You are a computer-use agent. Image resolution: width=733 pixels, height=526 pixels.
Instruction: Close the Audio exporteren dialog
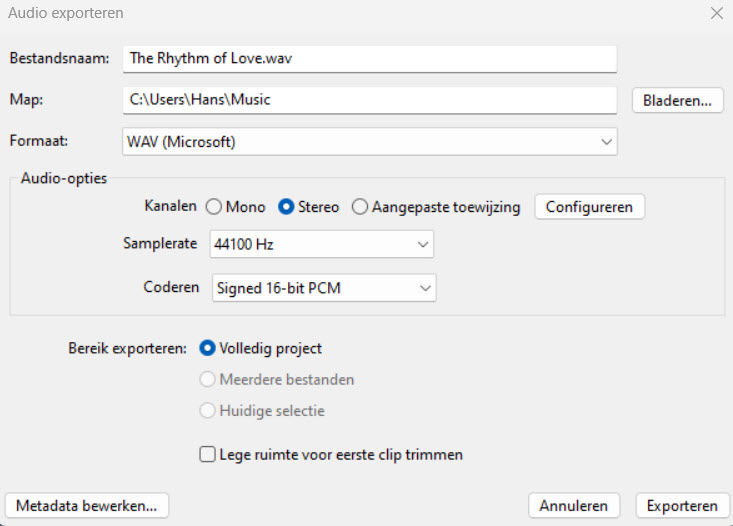pyautogui.click(x=716, y=14)
